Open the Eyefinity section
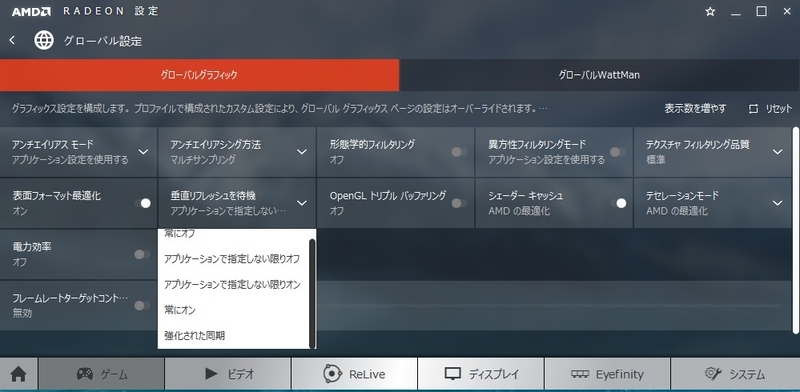 click(607, 374)
